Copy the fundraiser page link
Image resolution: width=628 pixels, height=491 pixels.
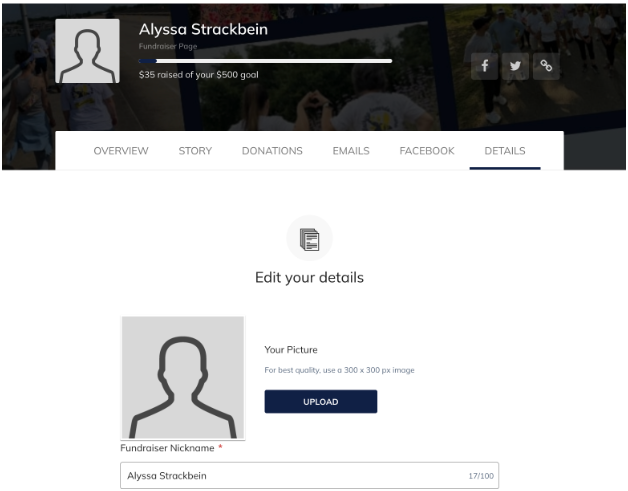(x=546, y=66)
